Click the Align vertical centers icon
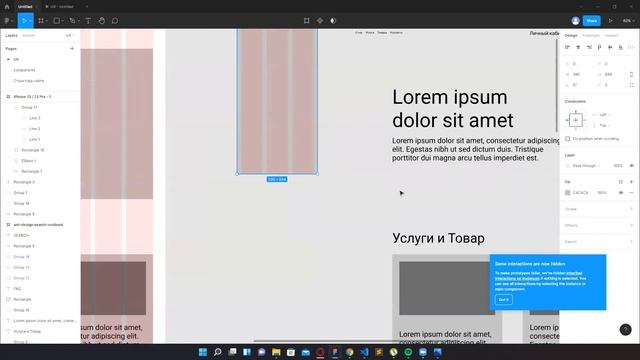 [610, 47]
